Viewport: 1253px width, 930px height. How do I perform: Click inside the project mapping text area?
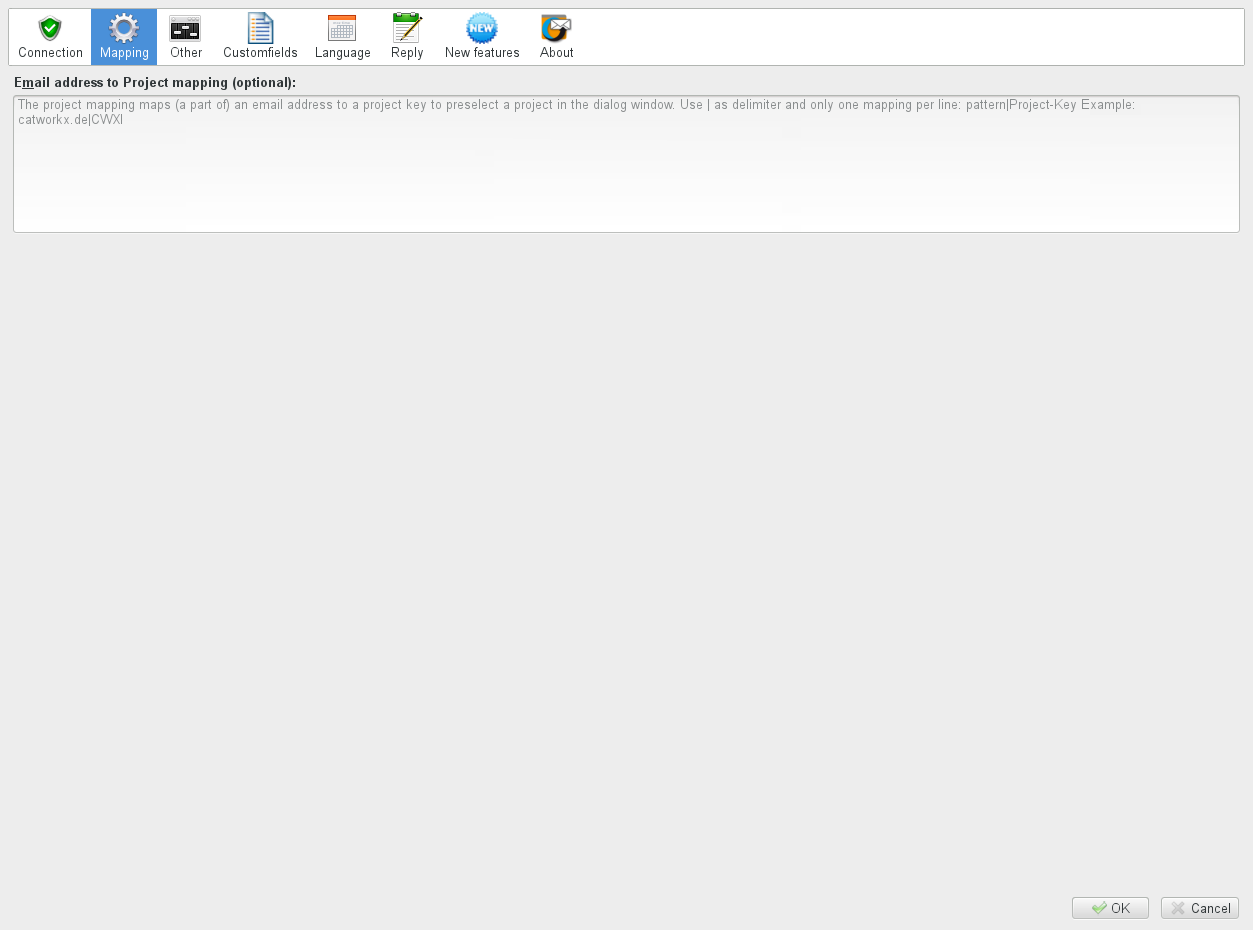(626, 170)
